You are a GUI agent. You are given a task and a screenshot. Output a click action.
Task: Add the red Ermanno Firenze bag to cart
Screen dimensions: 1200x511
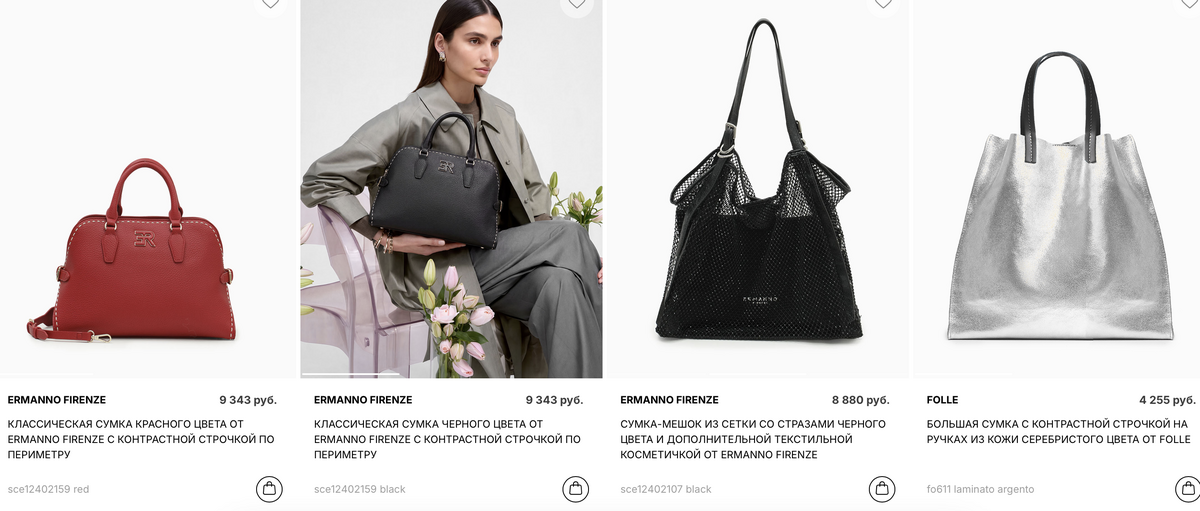[x=269, y=489]
